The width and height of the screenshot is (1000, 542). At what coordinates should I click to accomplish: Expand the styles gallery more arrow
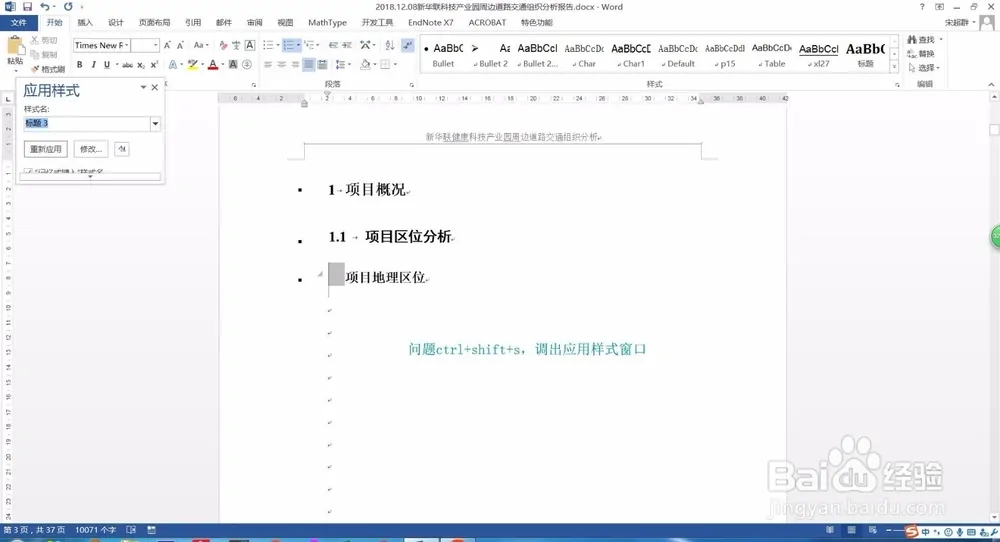coord(894,66)
